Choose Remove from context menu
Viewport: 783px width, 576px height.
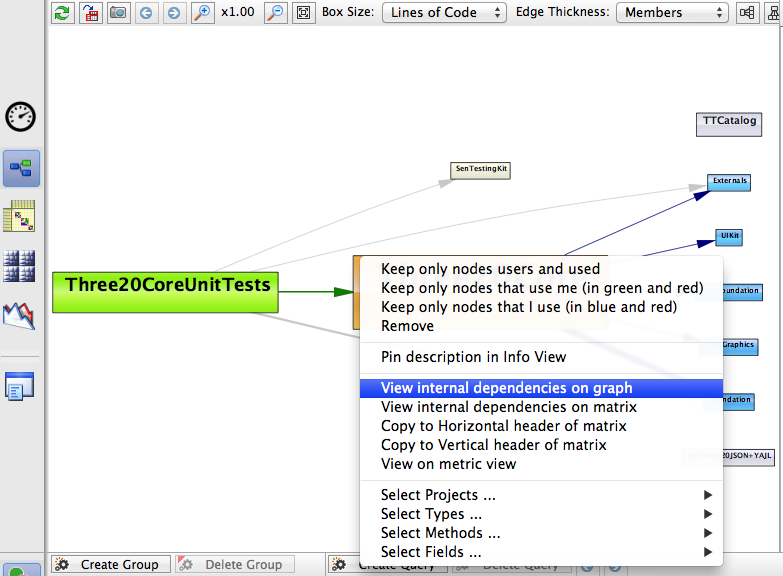tap(541, 326)
